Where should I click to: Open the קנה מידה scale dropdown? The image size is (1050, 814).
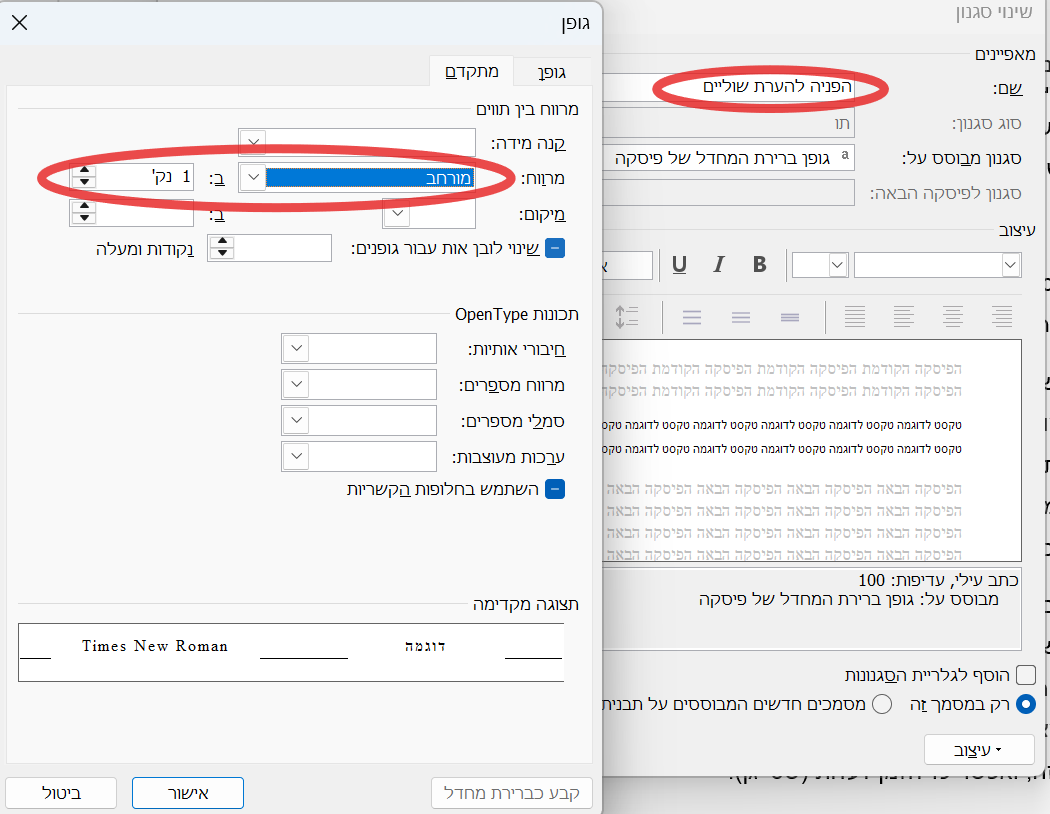[254, 144]
